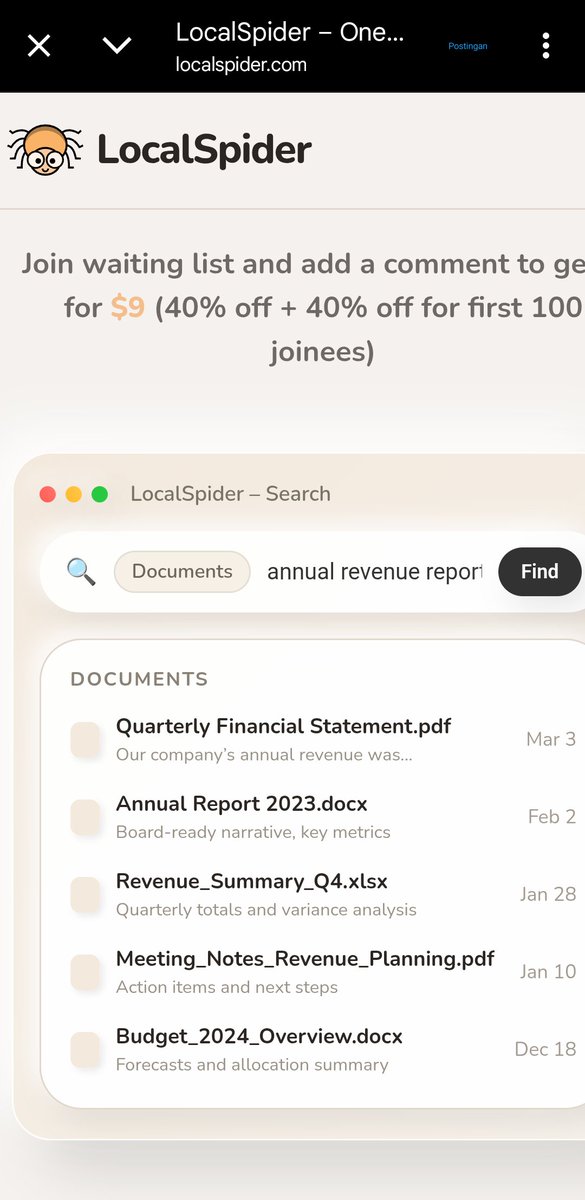Open Quarterly Financial Statement.pdf

[283, 727]
